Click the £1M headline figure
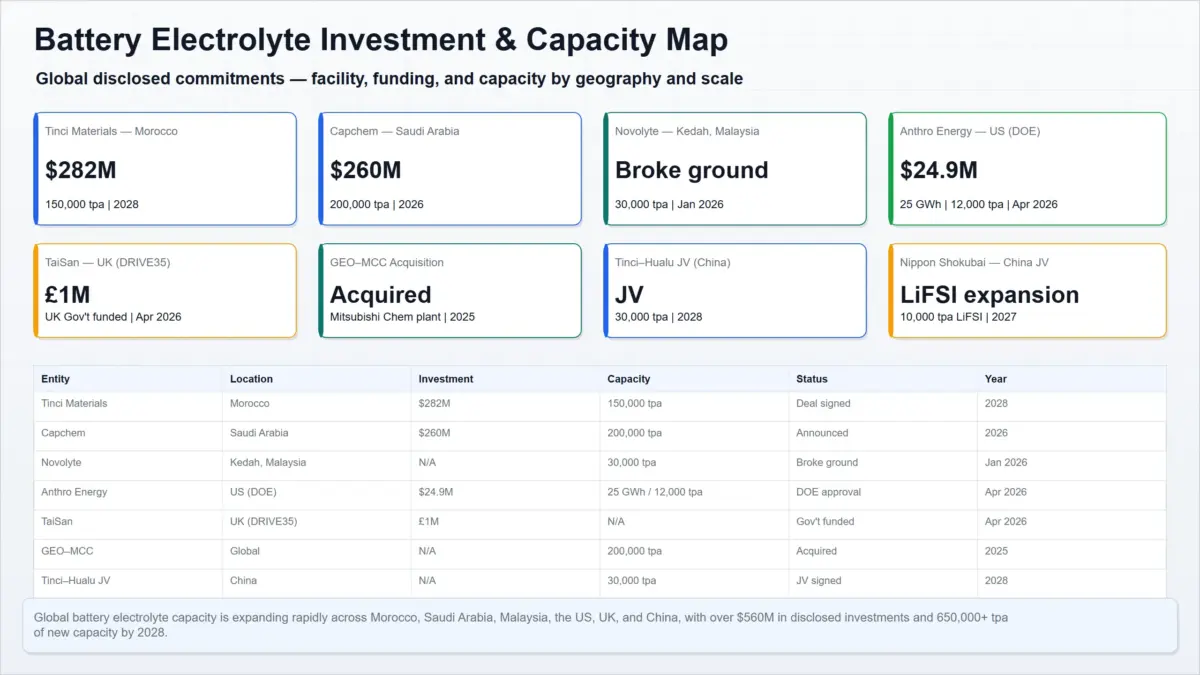This screenshot has width=1200, height=675. [68, 295]
